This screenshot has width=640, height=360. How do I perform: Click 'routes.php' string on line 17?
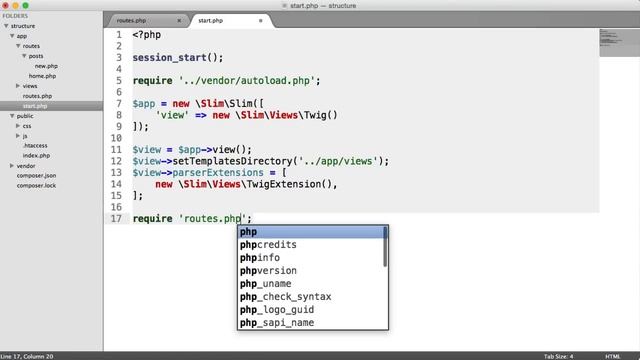click(x=213, y=219)
